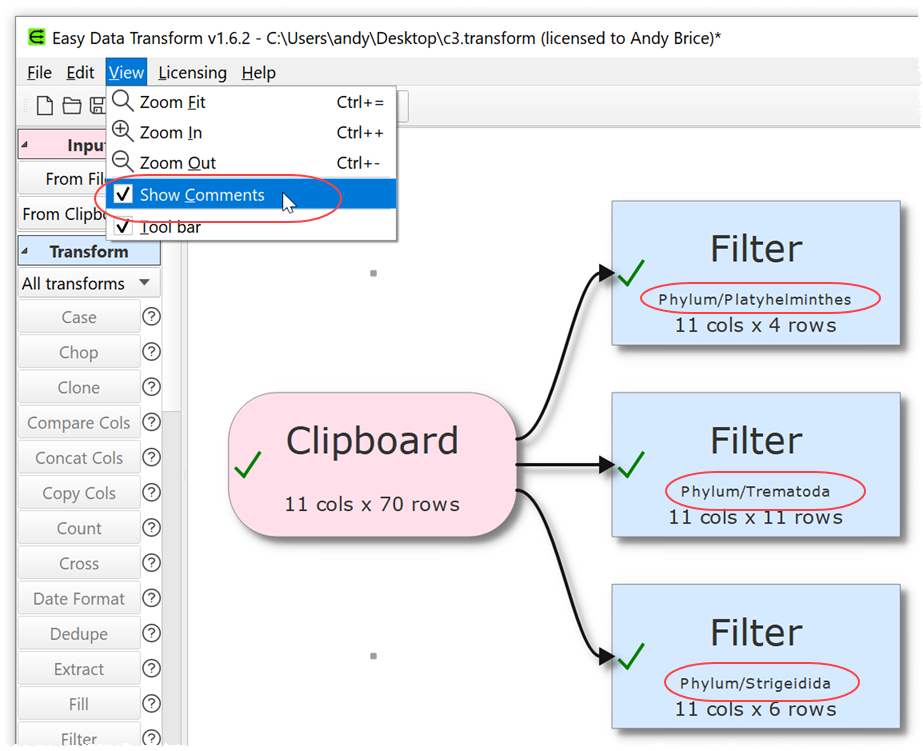Click the Dedupe transform button
Image resolution: width=923 pixels, height=751 pixels.
79,634
